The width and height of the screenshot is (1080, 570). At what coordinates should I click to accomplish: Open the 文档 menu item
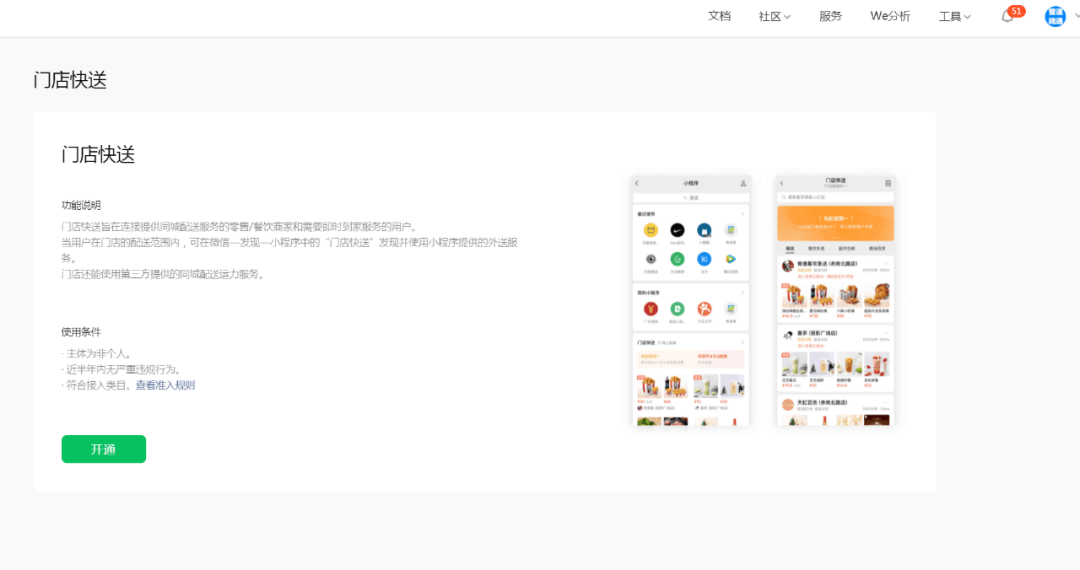719,16
